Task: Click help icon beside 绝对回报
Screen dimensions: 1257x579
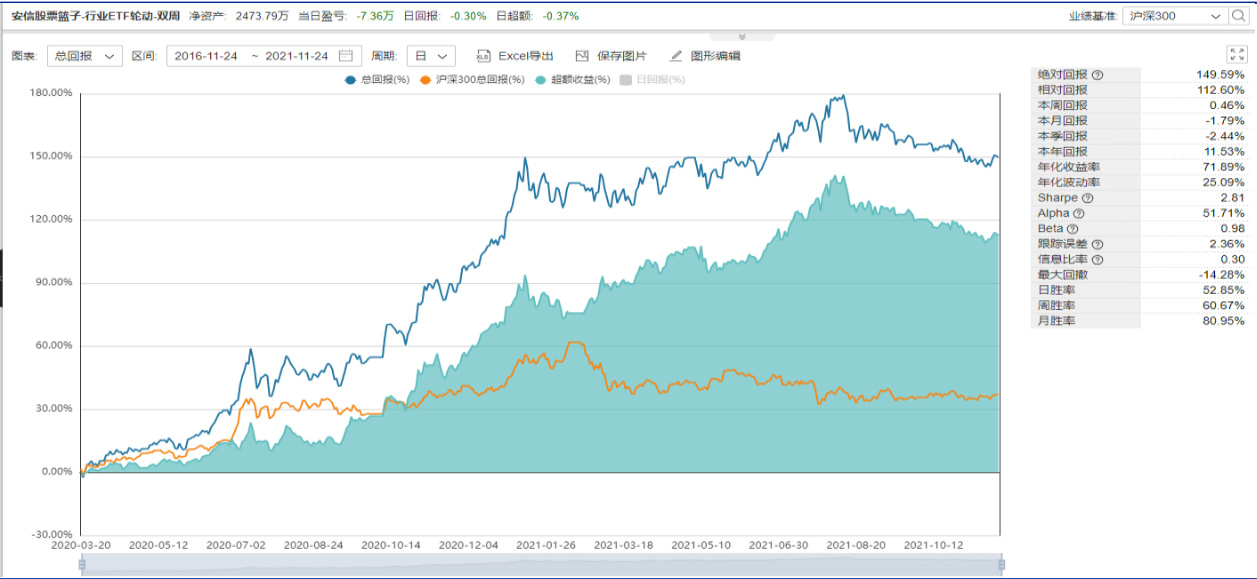Action: pos(1097,75)
